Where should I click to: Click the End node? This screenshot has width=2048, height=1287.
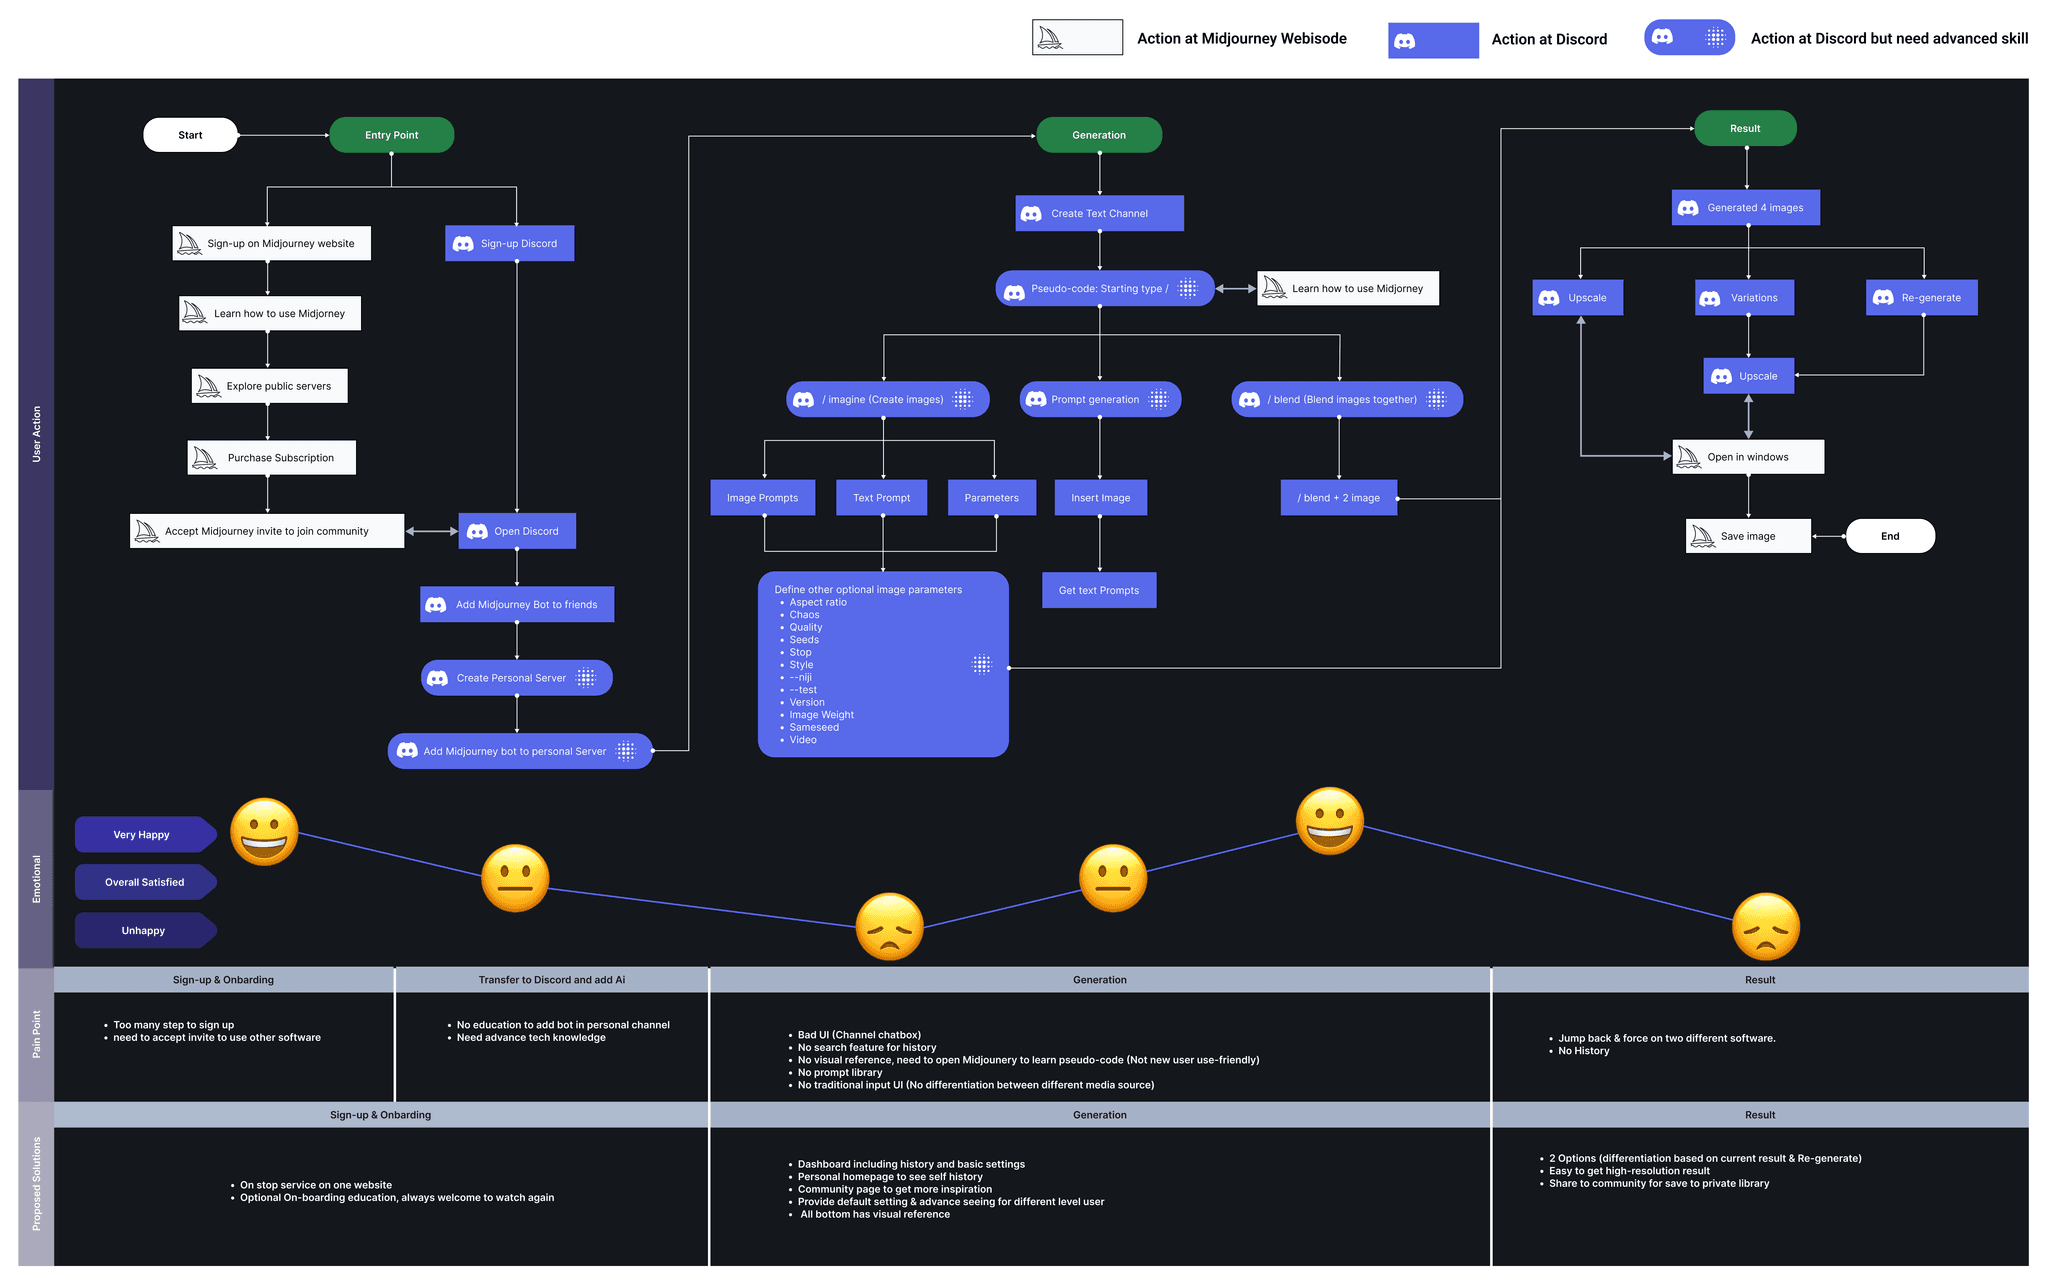[1889, 536]
